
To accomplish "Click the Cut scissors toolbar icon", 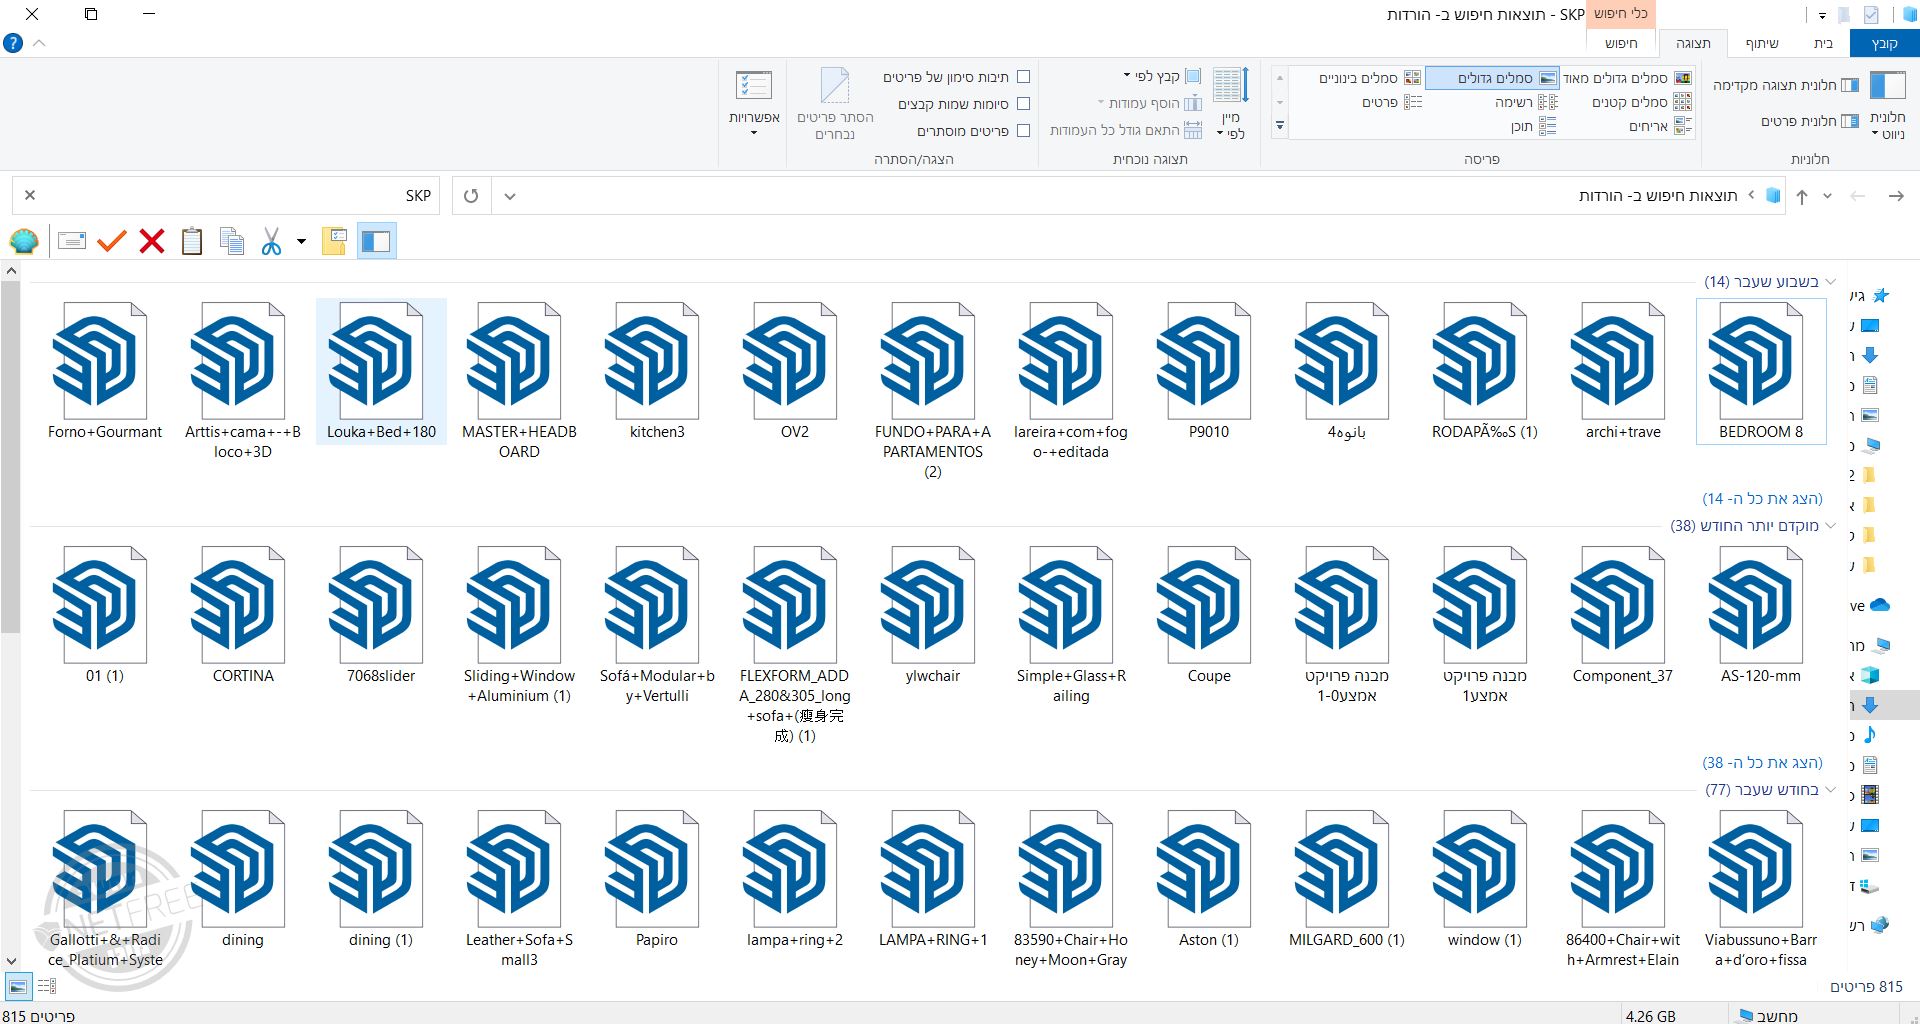I will [271, 241].
